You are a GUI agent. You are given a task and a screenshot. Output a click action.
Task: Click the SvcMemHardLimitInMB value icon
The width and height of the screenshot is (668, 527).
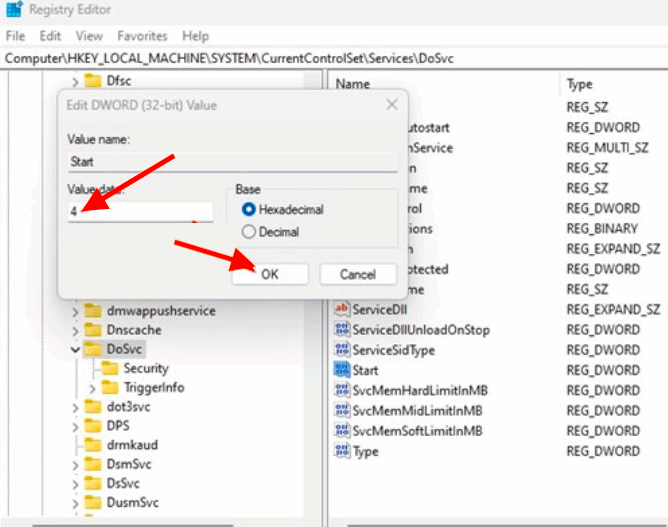[x=341, y=390]
